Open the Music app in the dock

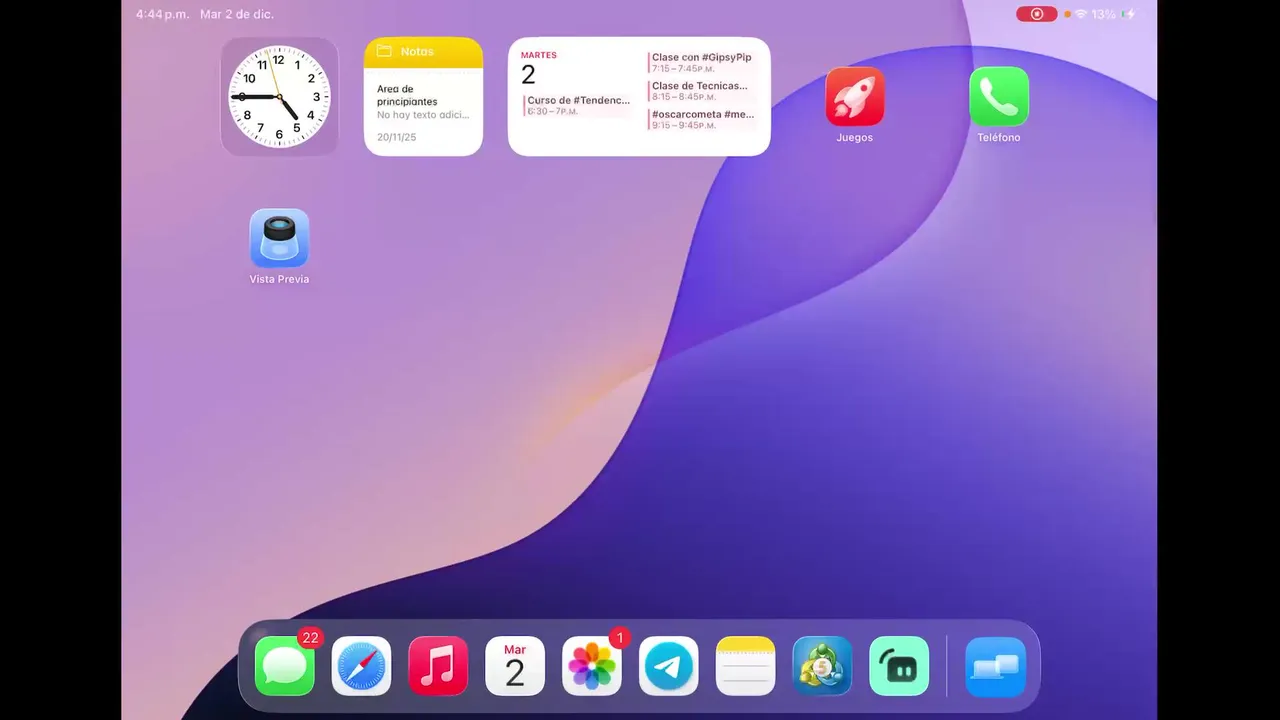tap(438, 666)
